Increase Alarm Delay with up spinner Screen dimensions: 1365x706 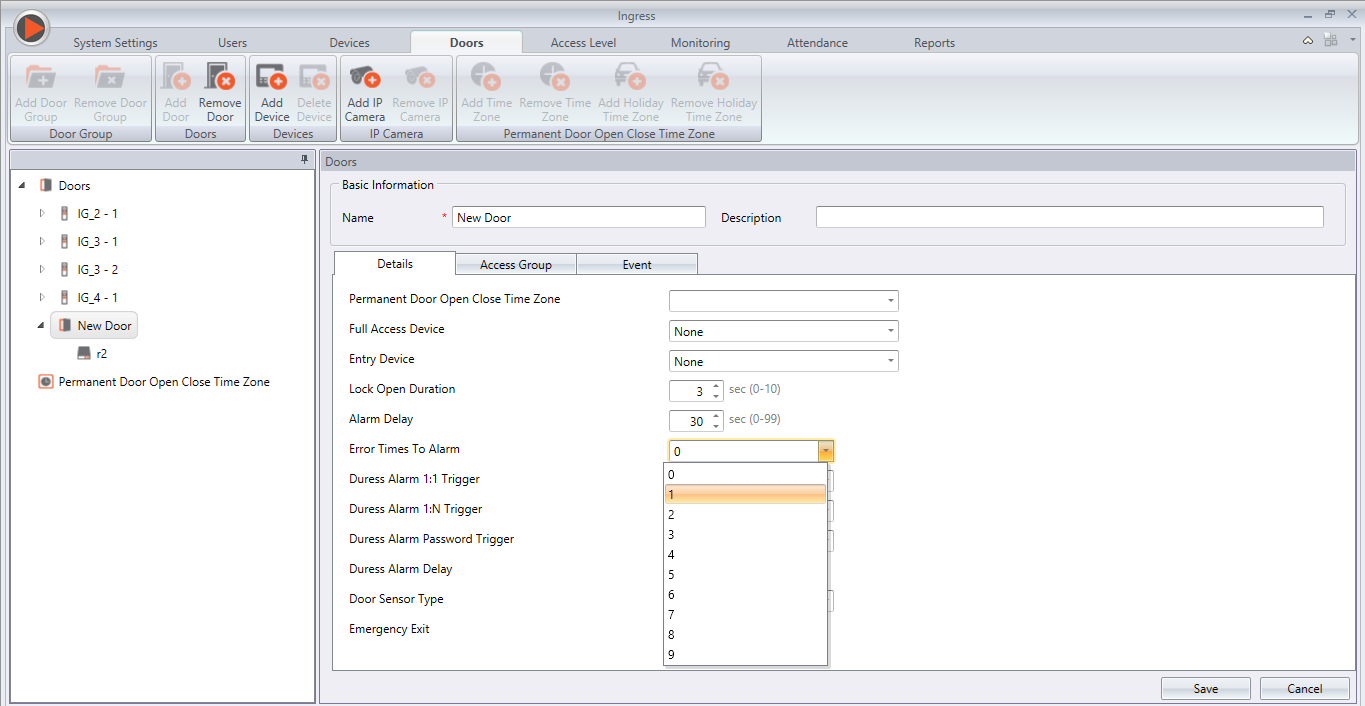(716, 416)
